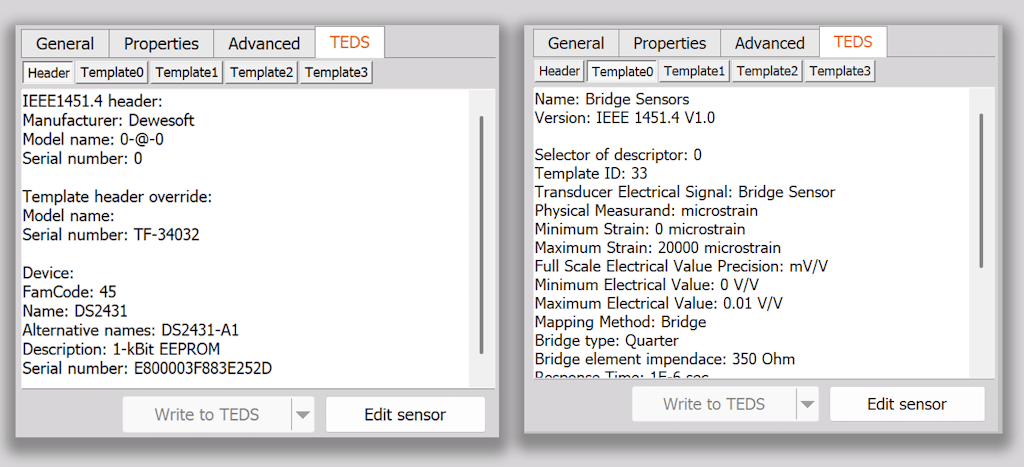This screenshot has width=1024, height=467.
Task: Expand Write to TEDS dropdown arrow, right panel
Action: (x=808, y=404)
